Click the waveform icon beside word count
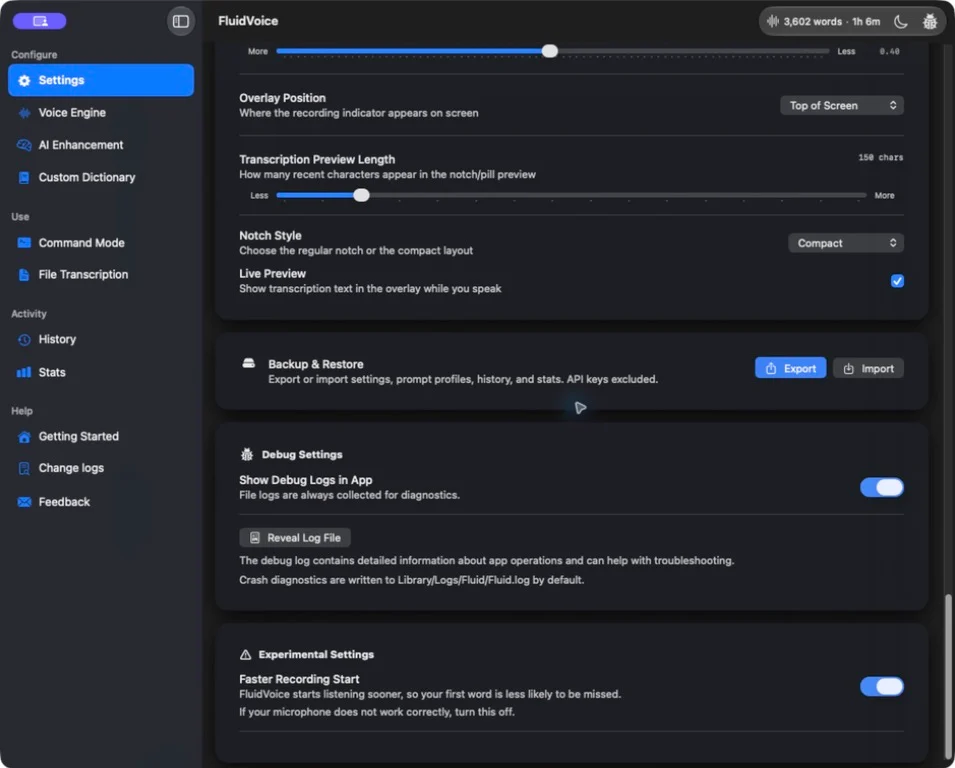 (773, 21)
